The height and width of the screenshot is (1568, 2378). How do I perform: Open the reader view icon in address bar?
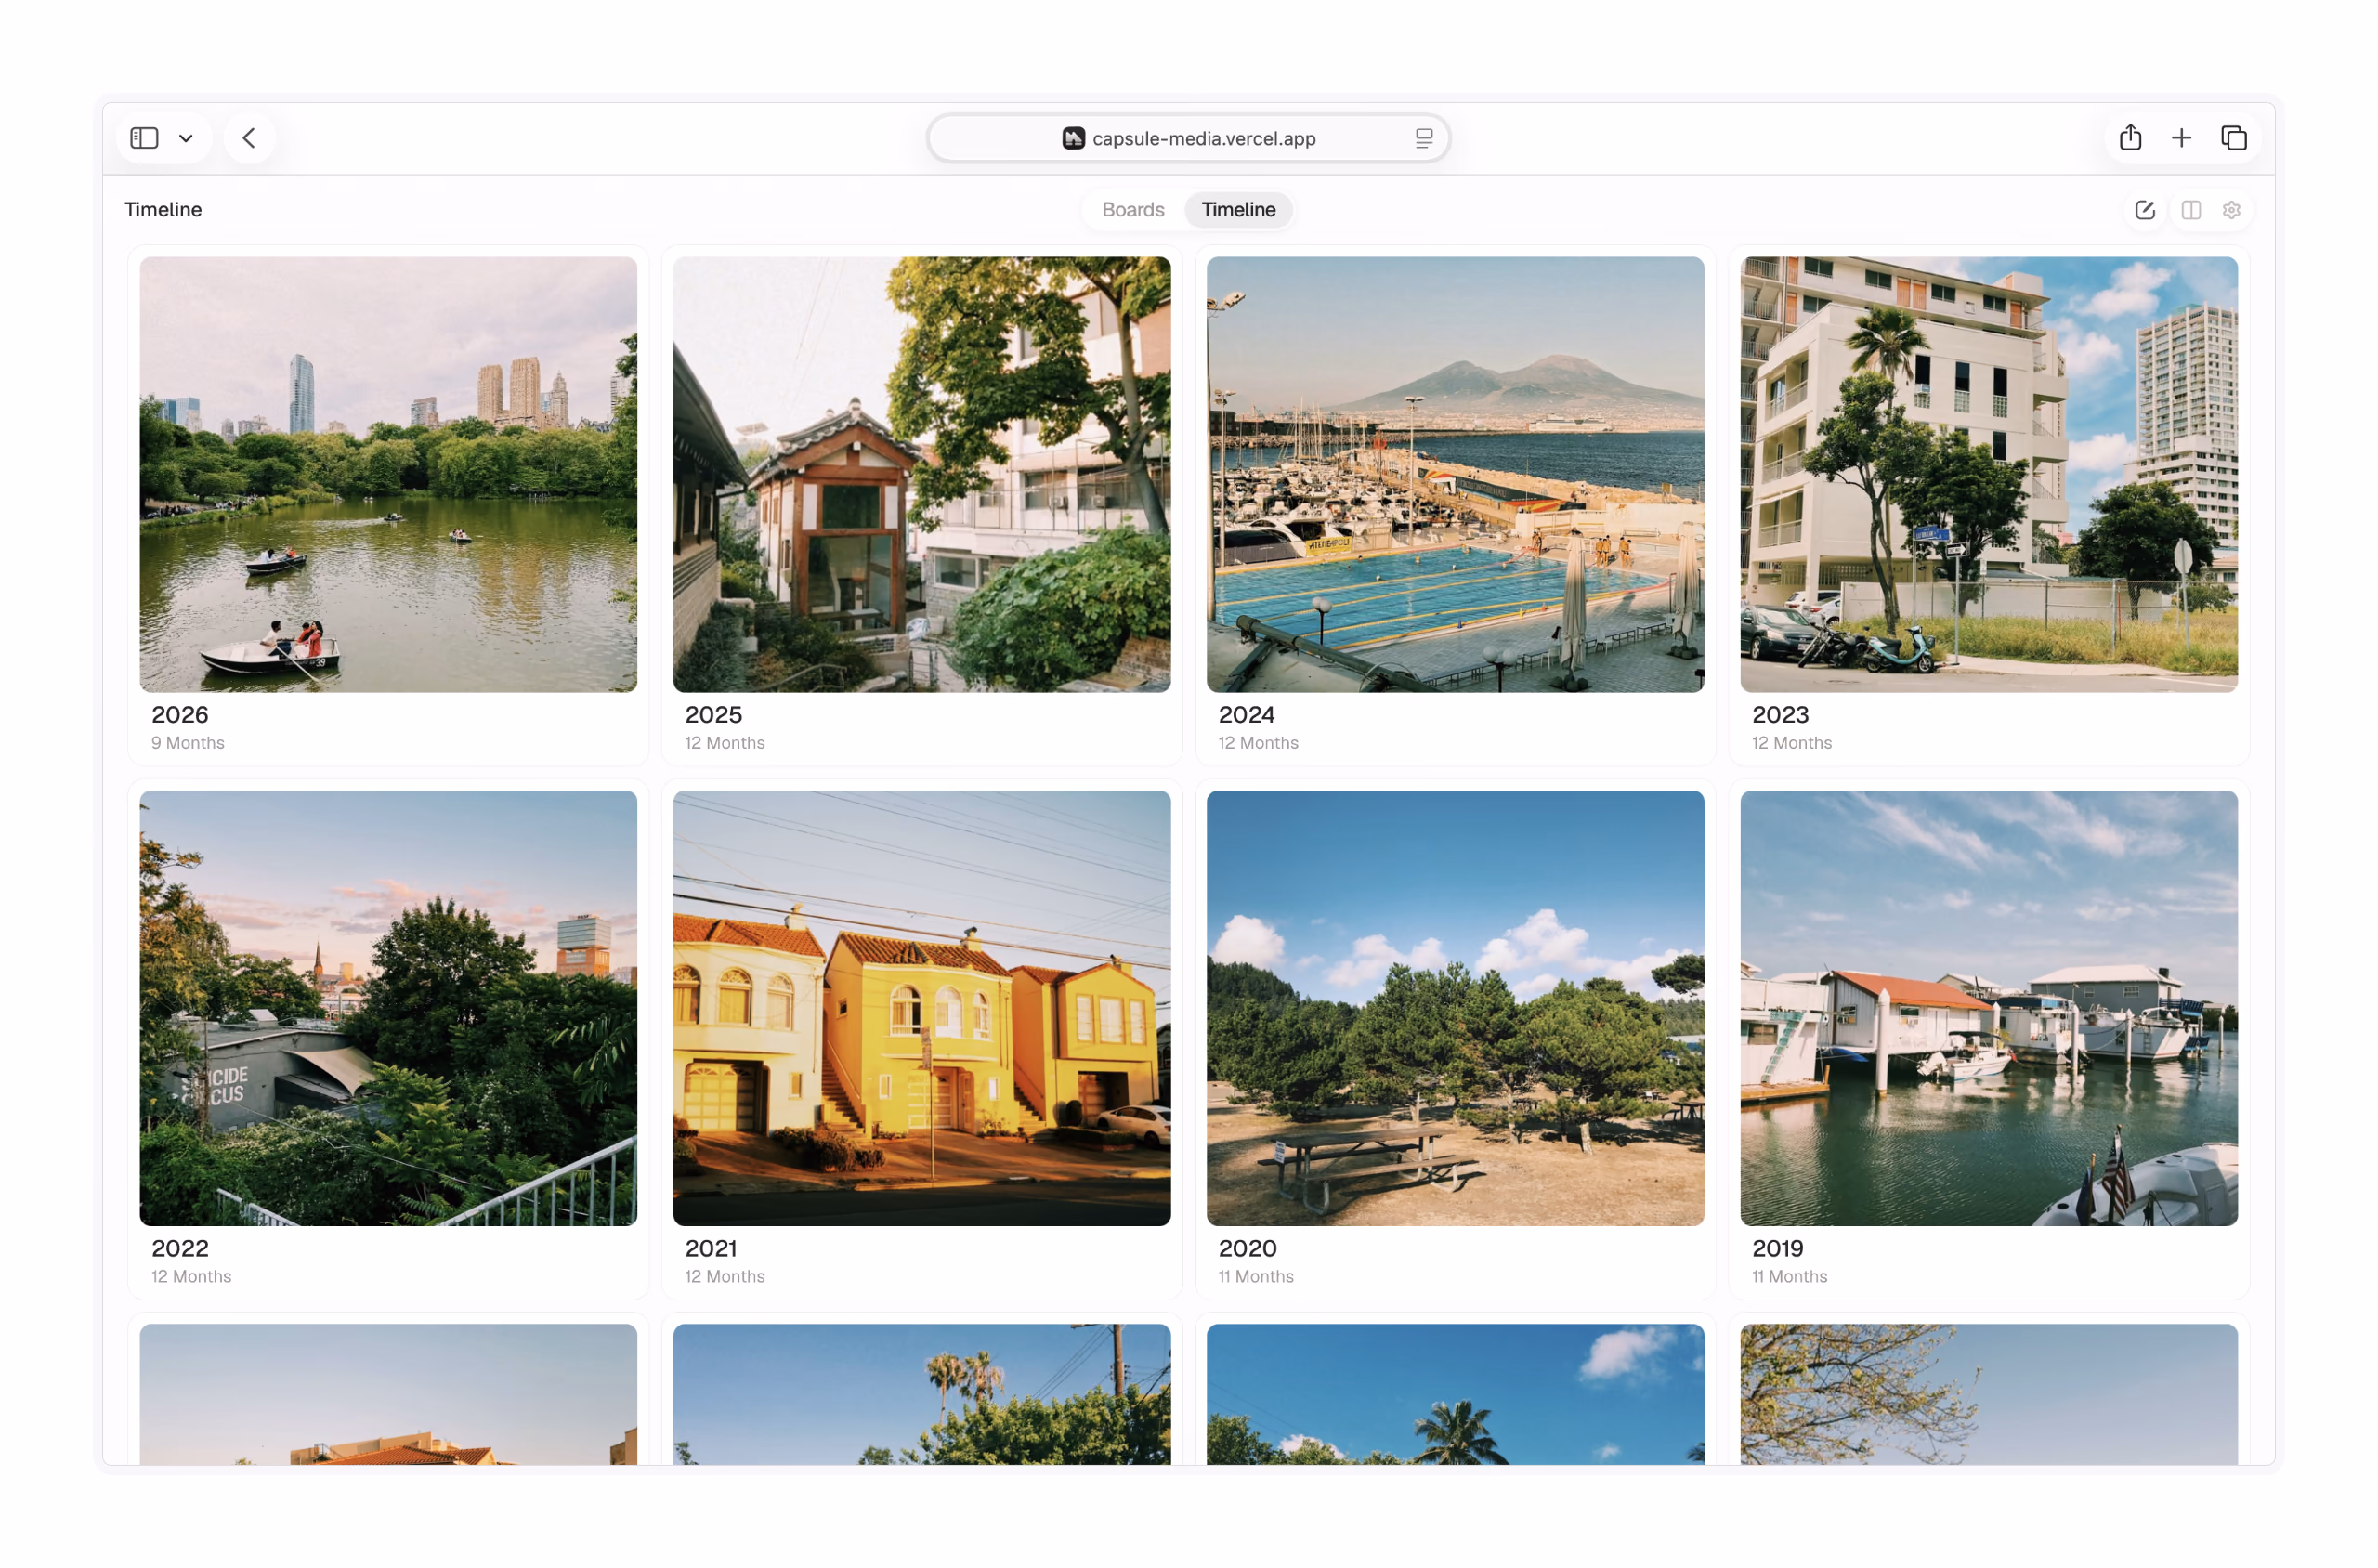point(1423,138)
